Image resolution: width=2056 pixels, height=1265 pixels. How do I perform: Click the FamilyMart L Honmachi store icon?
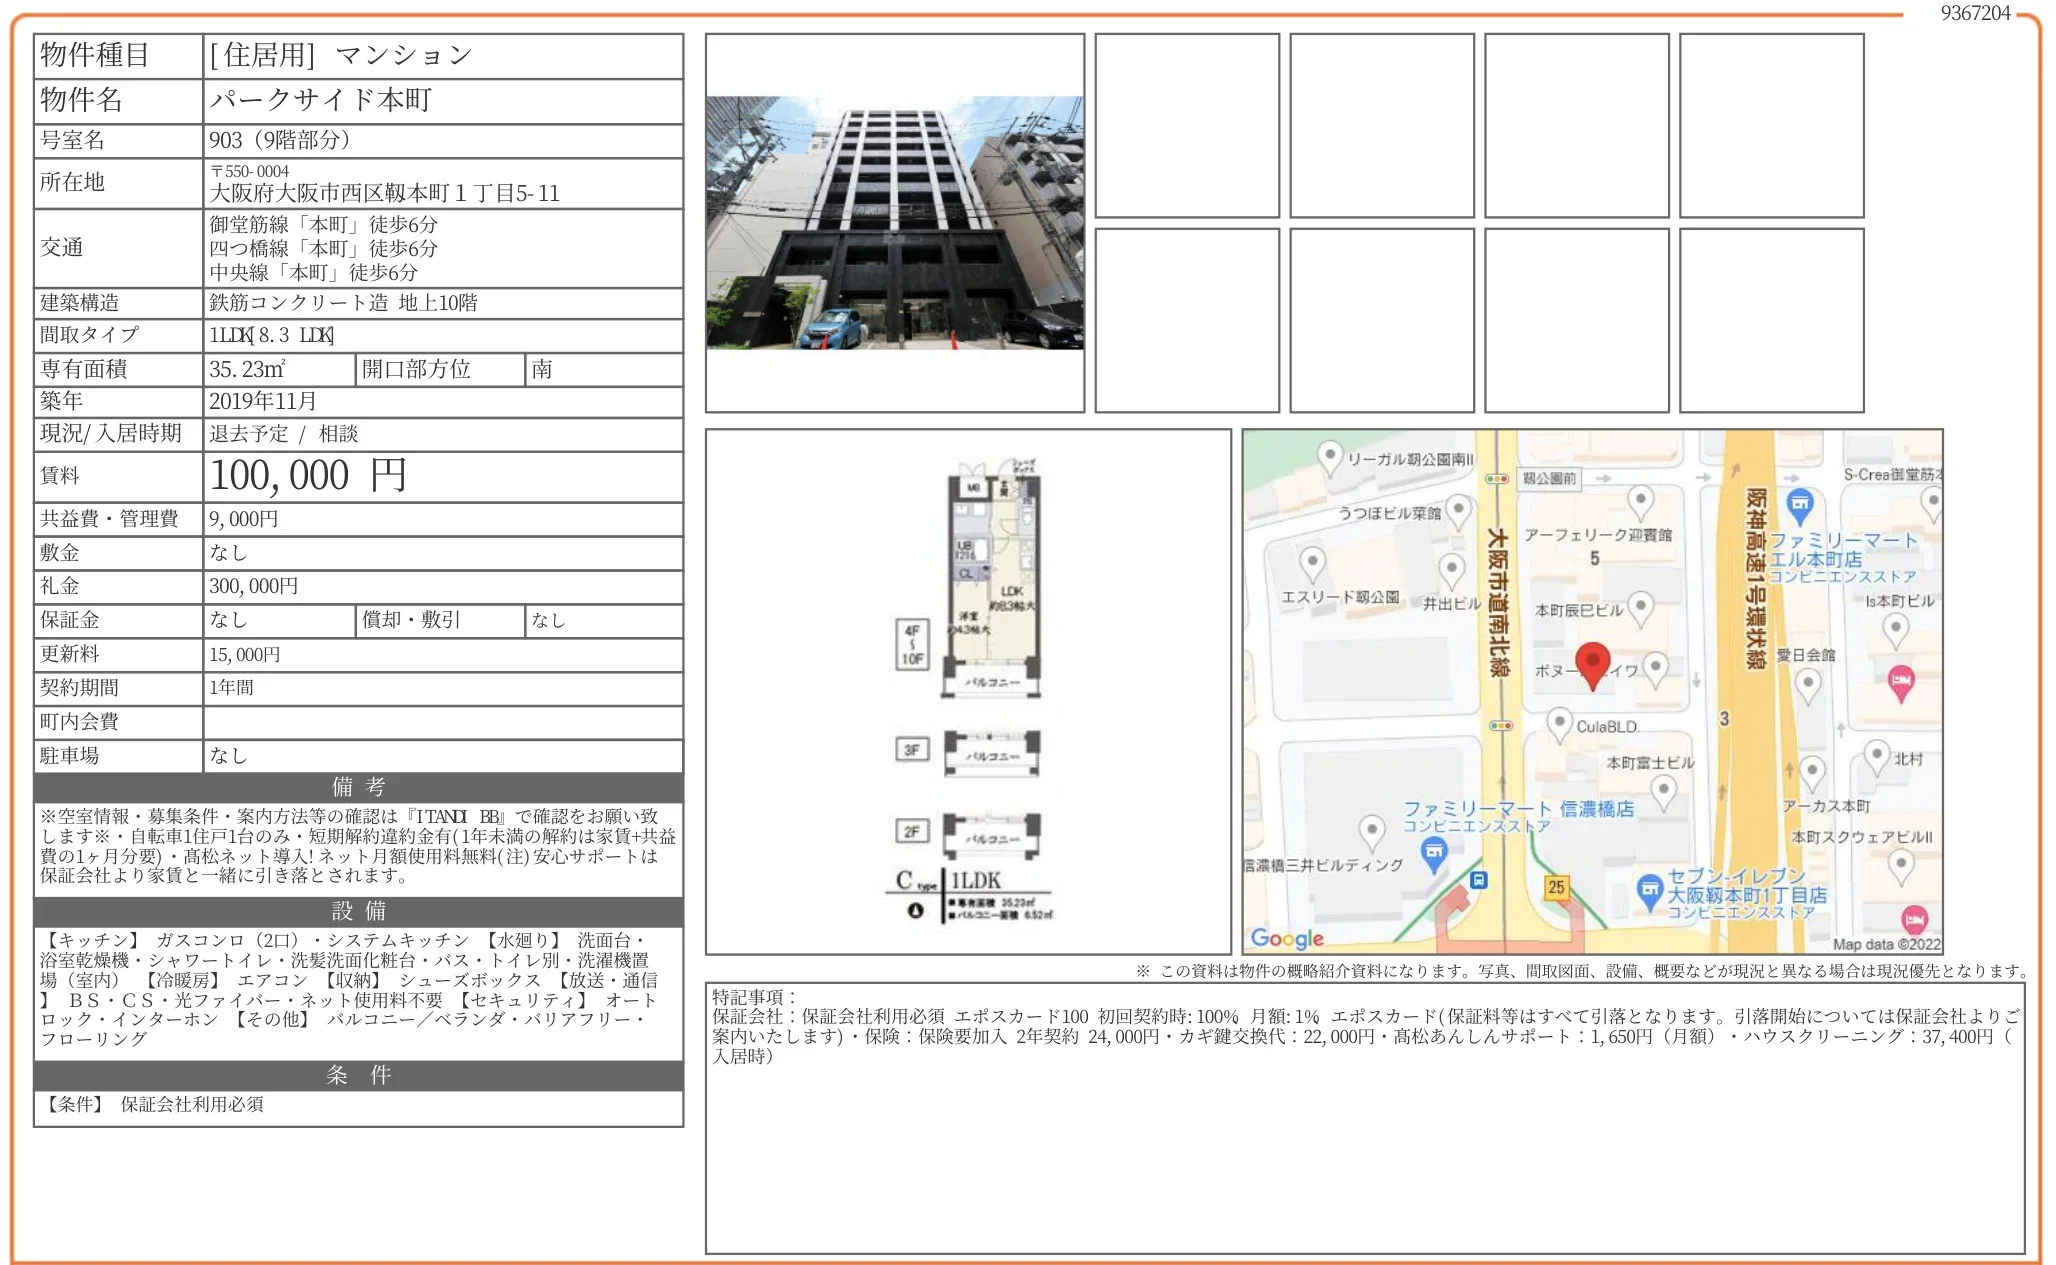pos(1799,505)
